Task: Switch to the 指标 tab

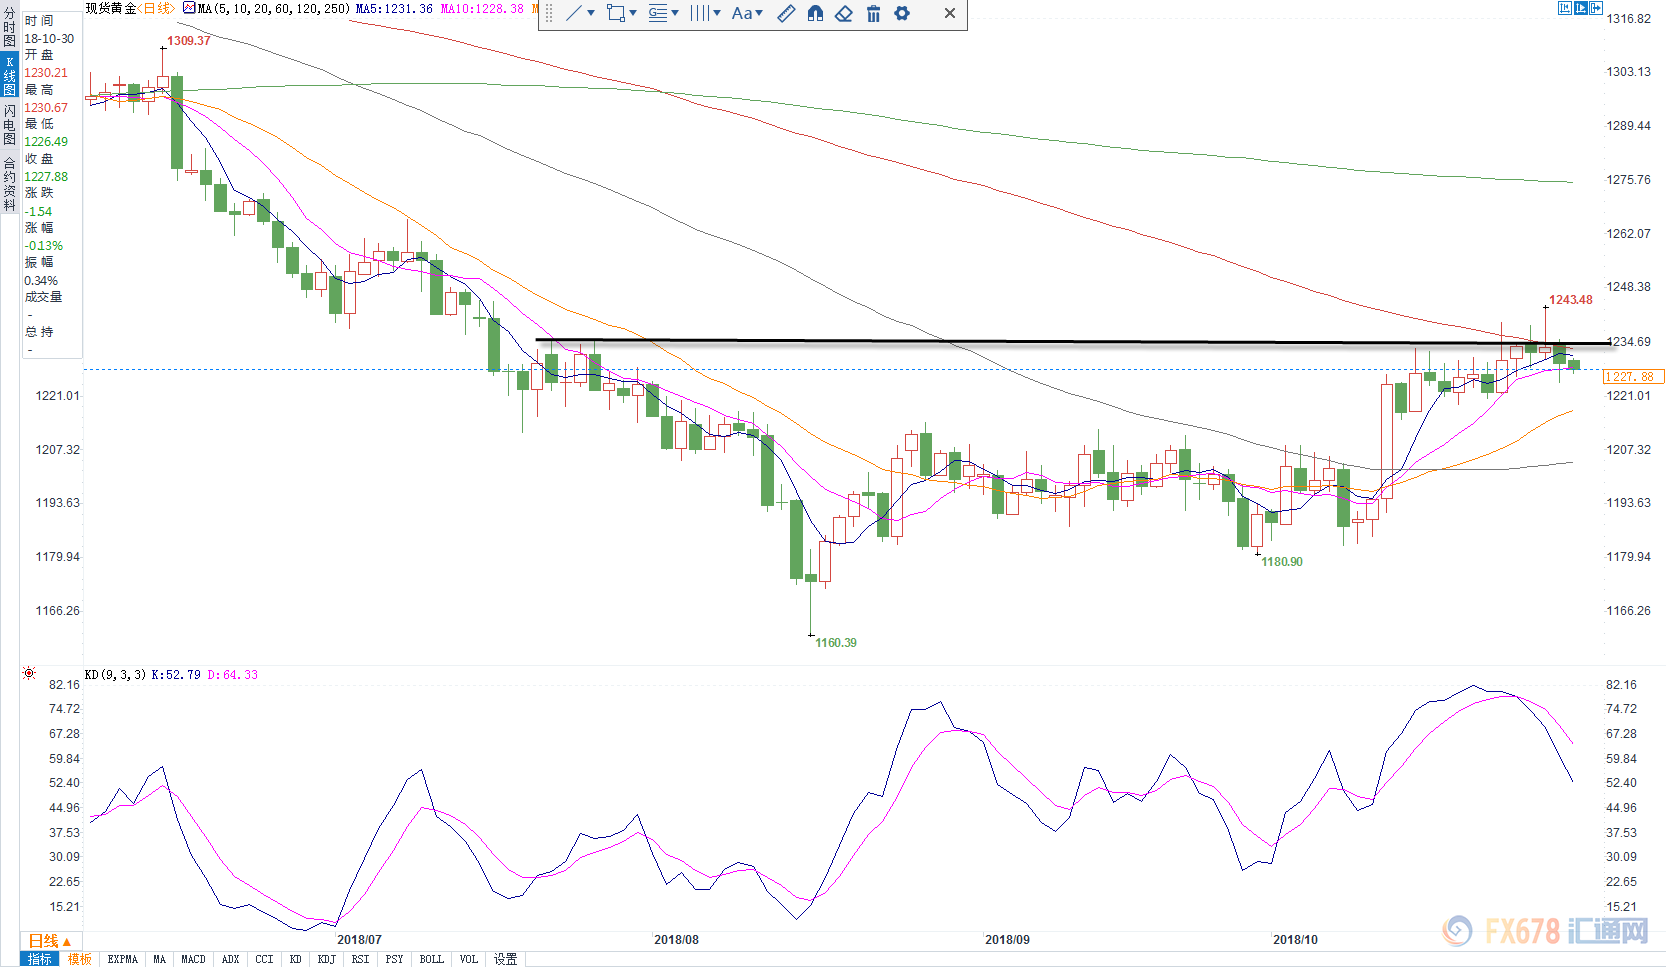Action: (39, 959)
